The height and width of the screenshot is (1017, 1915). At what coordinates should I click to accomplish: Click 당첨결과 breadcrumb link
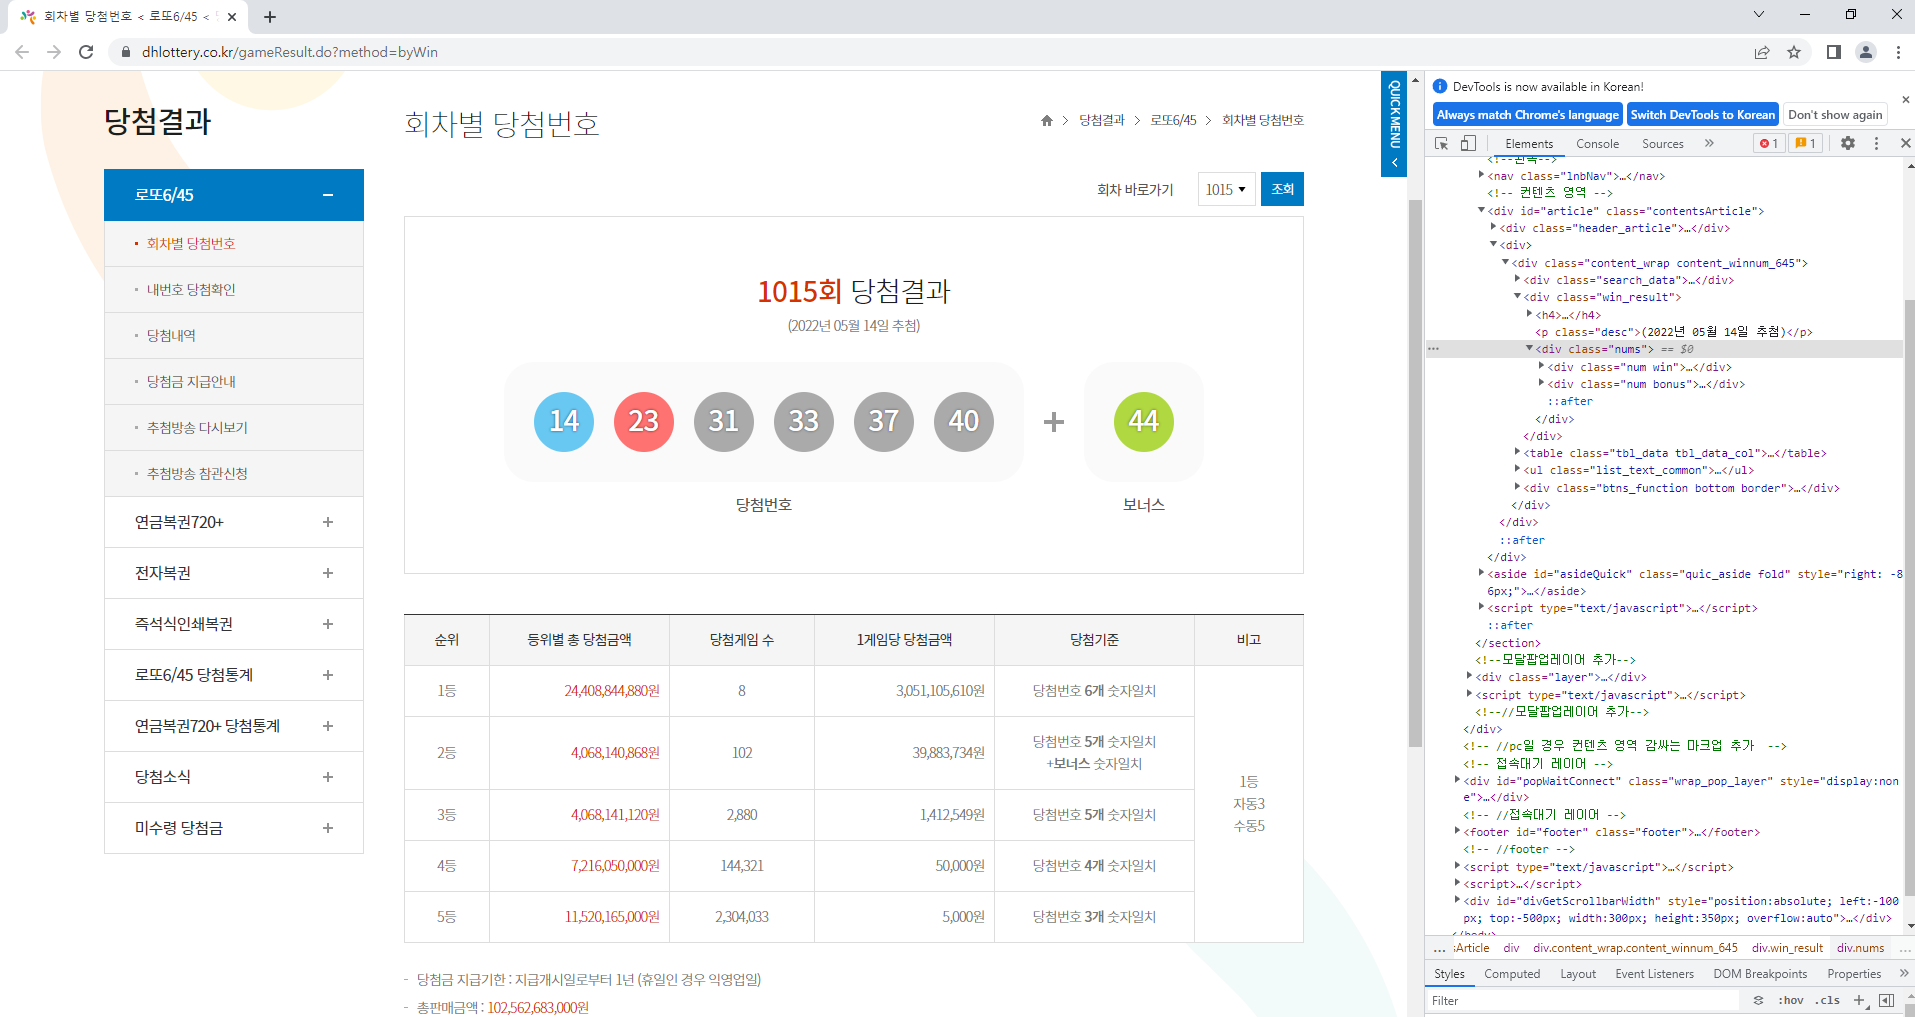pyautogui.click(x=1101, y=120)
